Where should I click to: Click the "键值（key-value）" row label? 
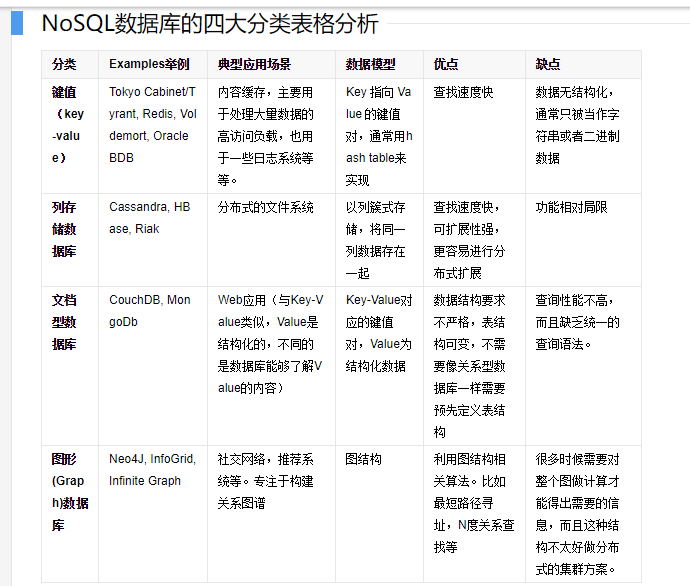tap(68, 125)
